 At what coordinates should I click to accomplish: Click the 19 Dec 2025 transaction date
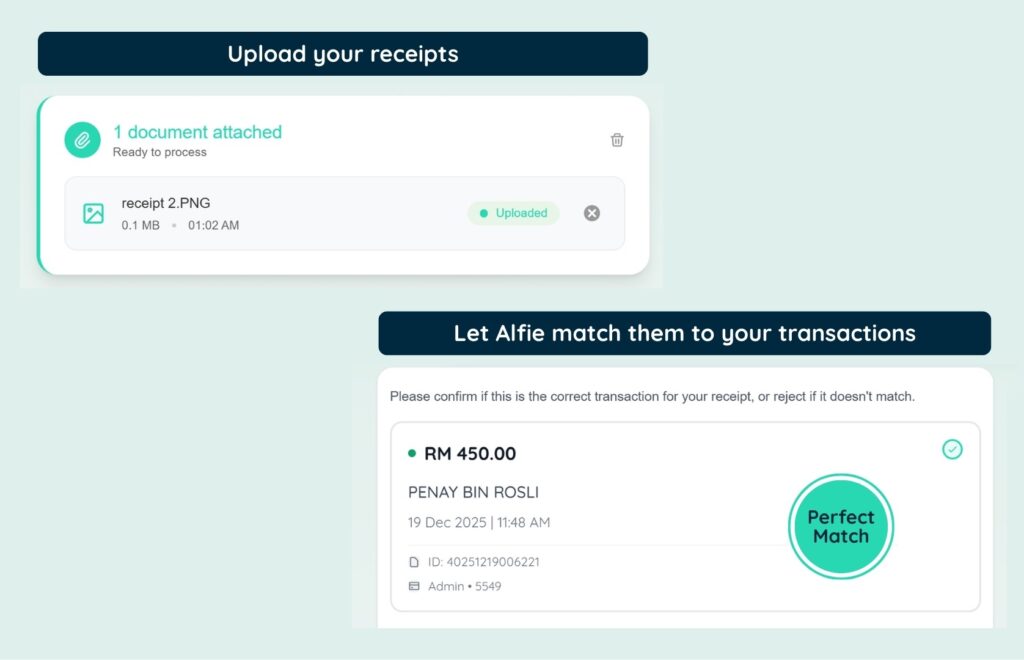(x=479, y=523)
